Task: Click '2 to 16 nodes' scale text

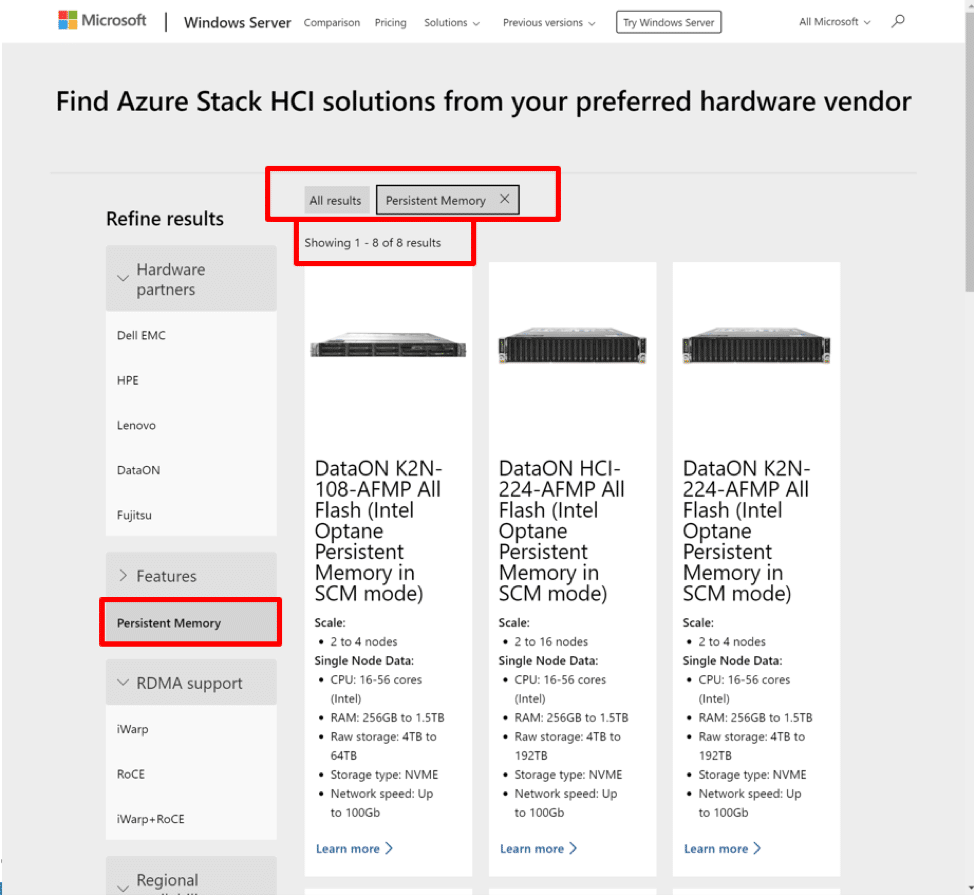Action: [550, 642]
